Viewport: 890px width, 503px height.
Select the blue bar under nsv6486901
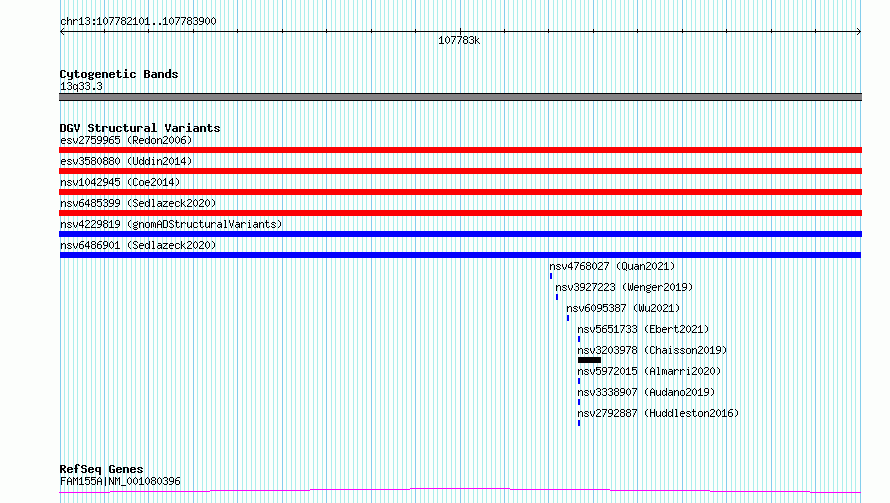click(x=460, y=255)
